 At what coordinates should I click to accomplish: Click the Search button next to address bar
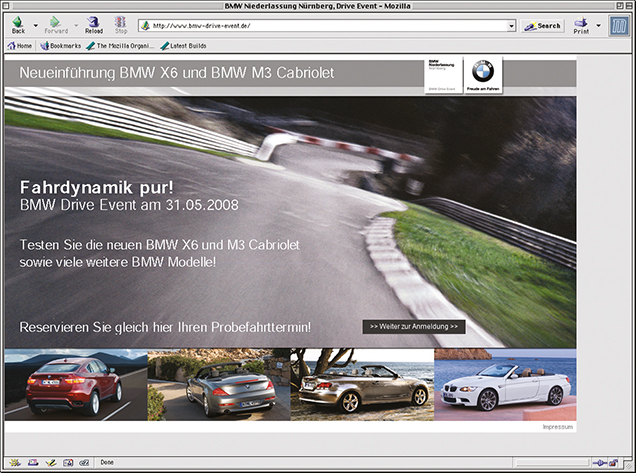coord(543,26)
